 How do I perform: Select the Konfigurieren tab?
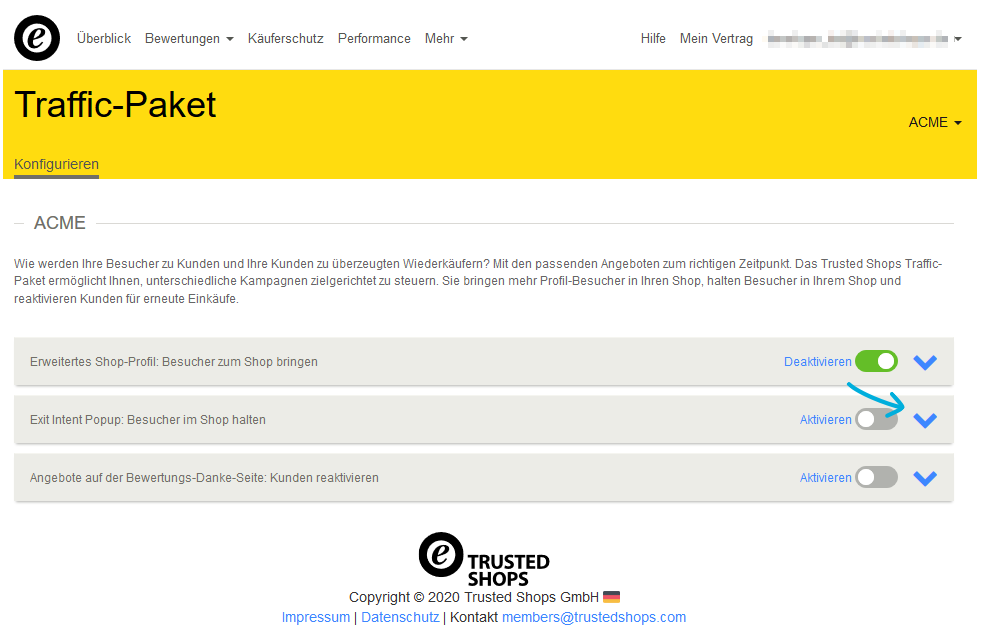pyautogui.click(x=56, y=165)
